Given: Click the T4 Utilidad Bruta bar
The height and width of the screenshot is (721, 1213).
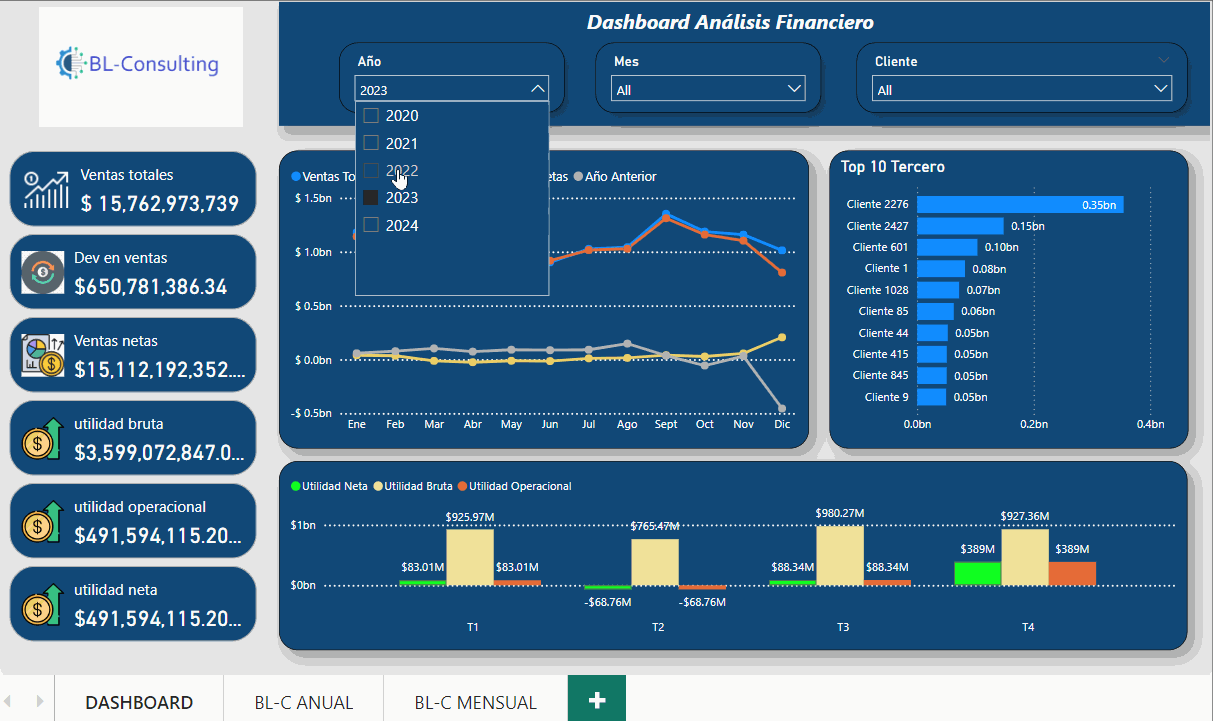Looking at the screenshot, I should tap(1024, 557).
